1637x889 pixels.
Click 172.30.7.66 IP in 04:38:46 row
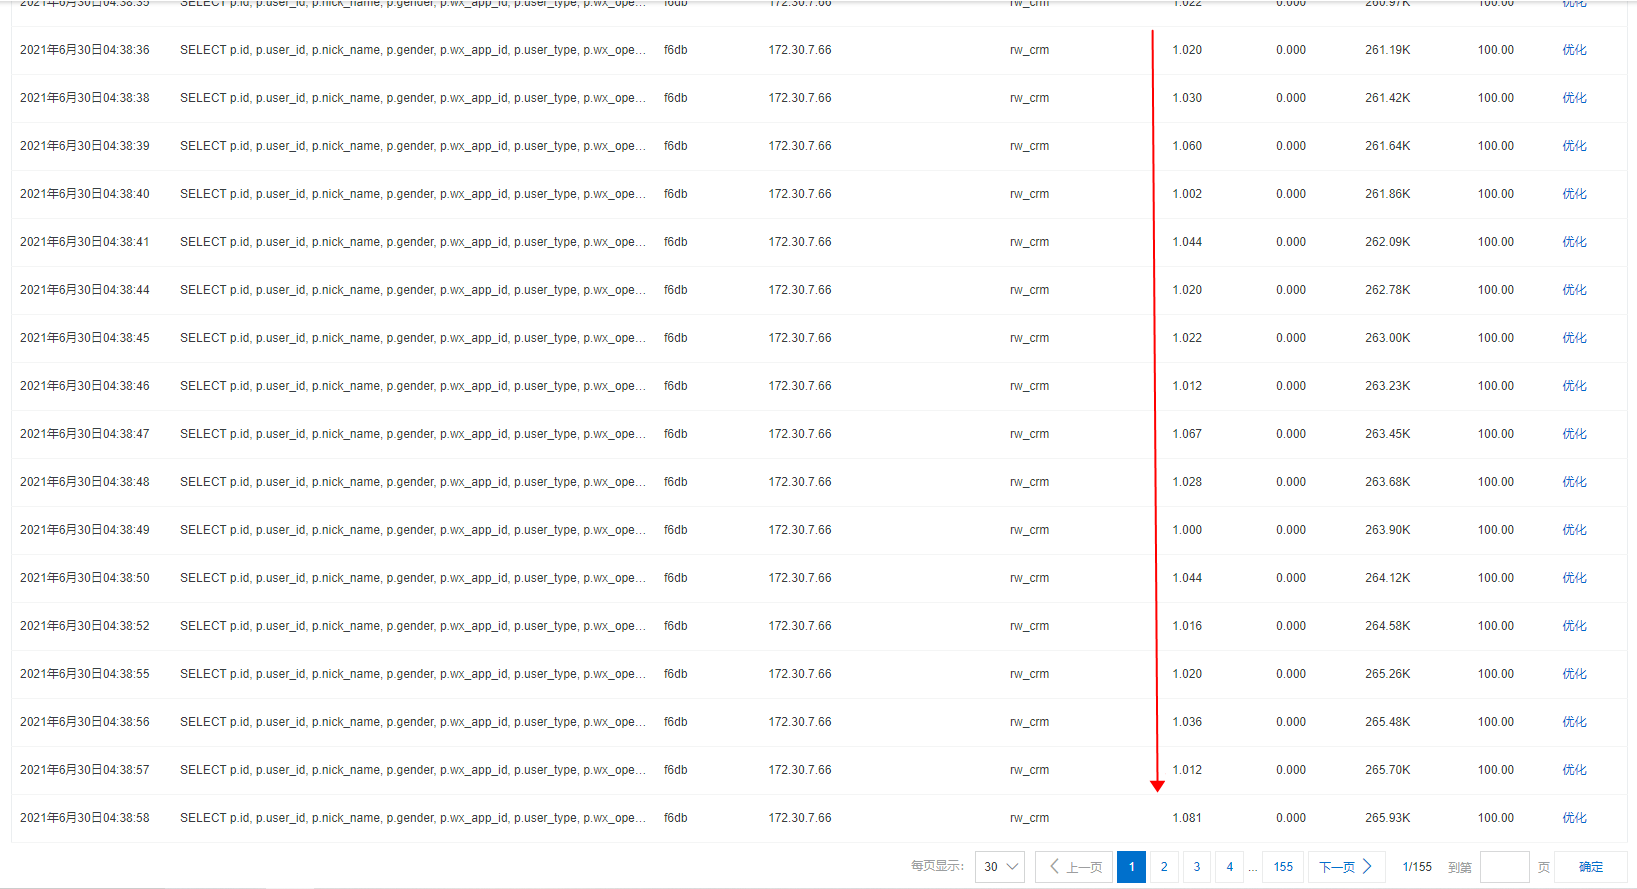[x=800, y=386]
